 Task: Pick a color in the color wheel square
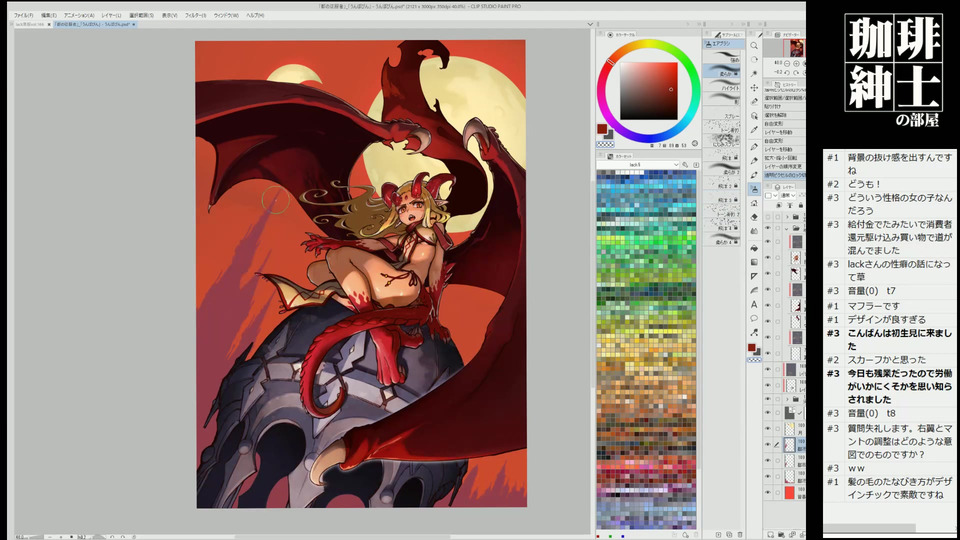pyautogui.click(x=648, y=91)
